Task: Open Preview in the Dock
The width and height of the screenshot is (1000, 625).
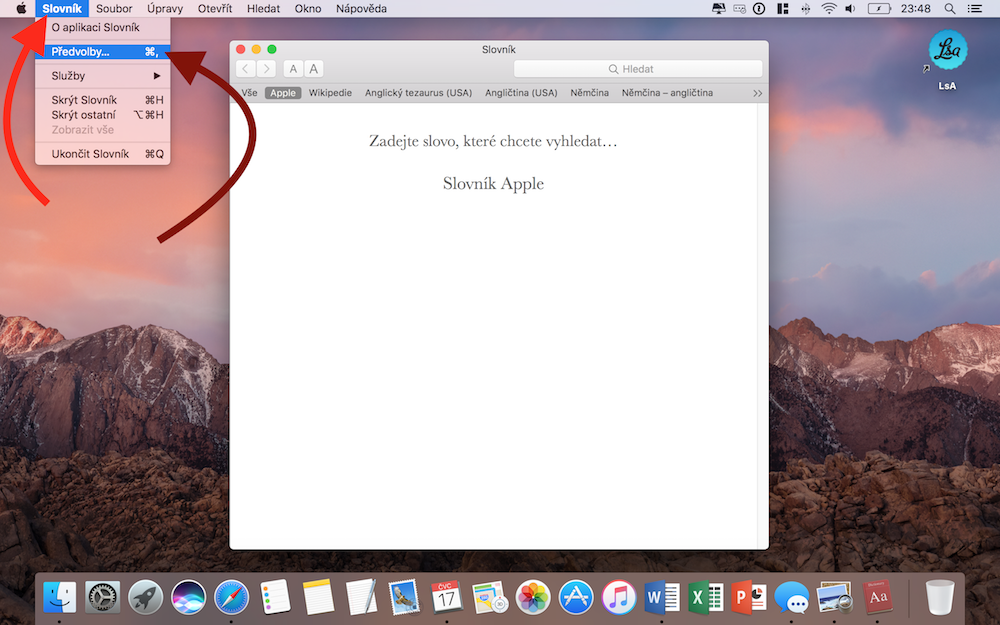Action: click(x=834, y=598)
